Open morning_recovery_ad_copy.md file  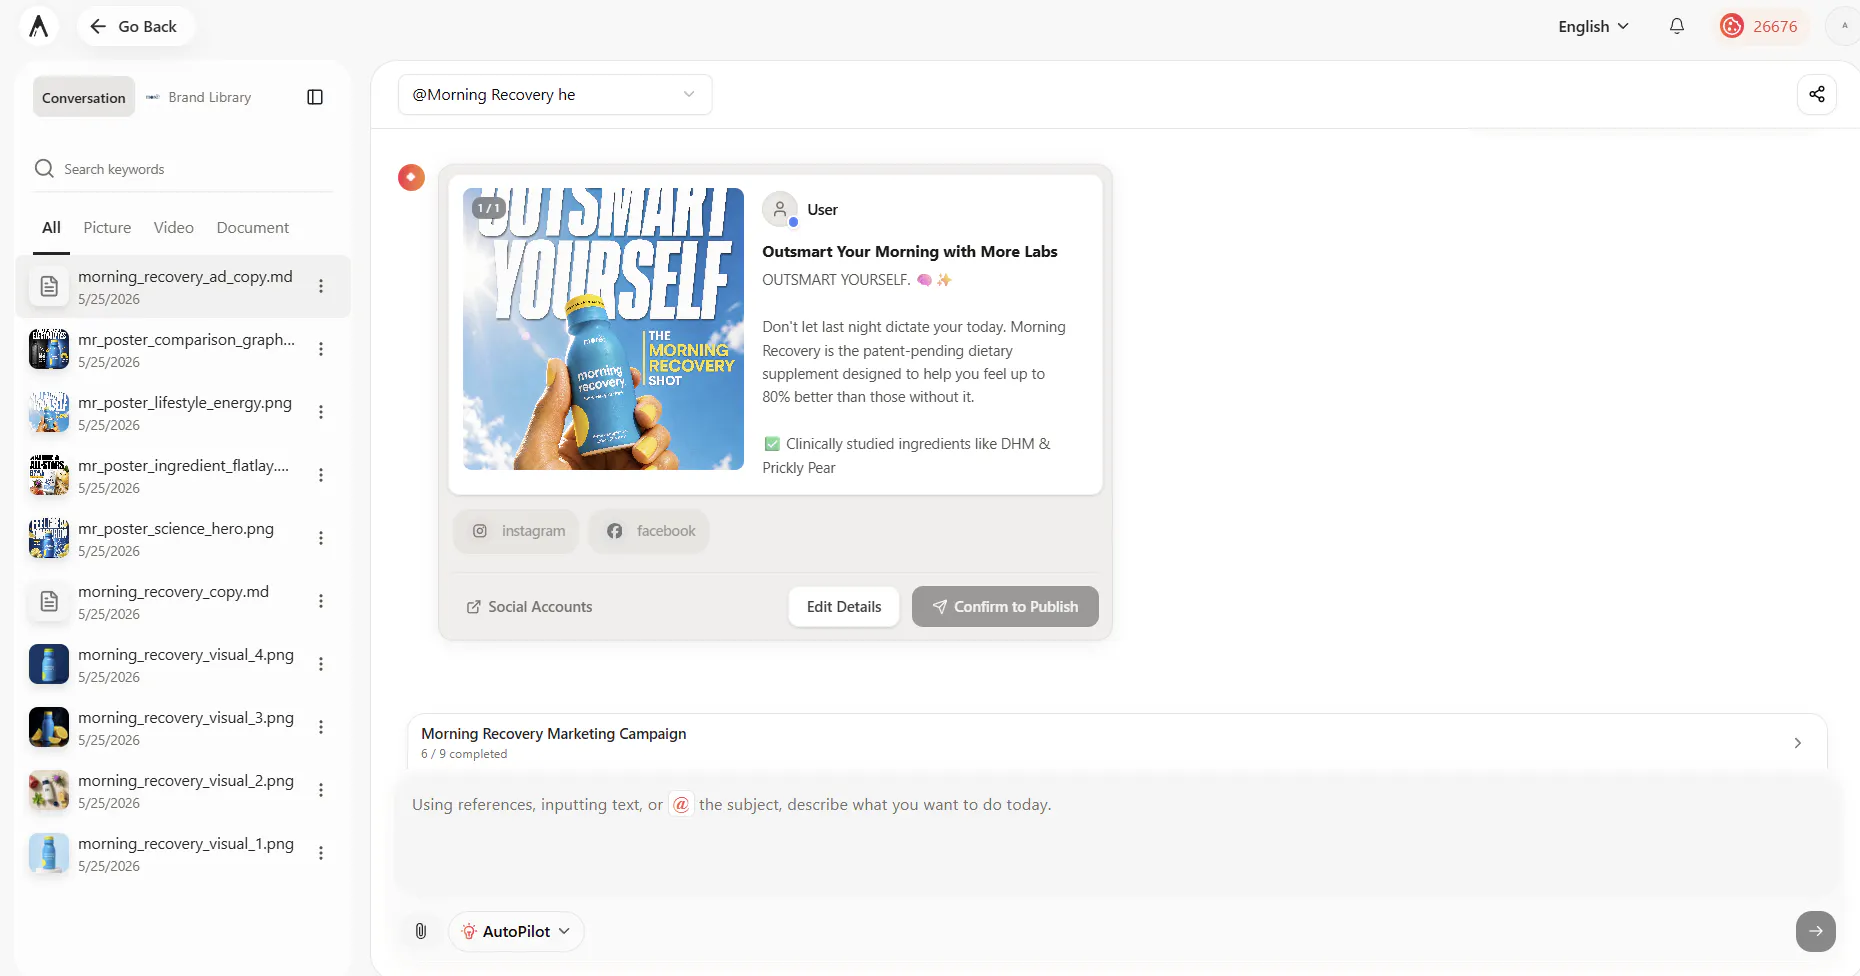tap(183, 287)
